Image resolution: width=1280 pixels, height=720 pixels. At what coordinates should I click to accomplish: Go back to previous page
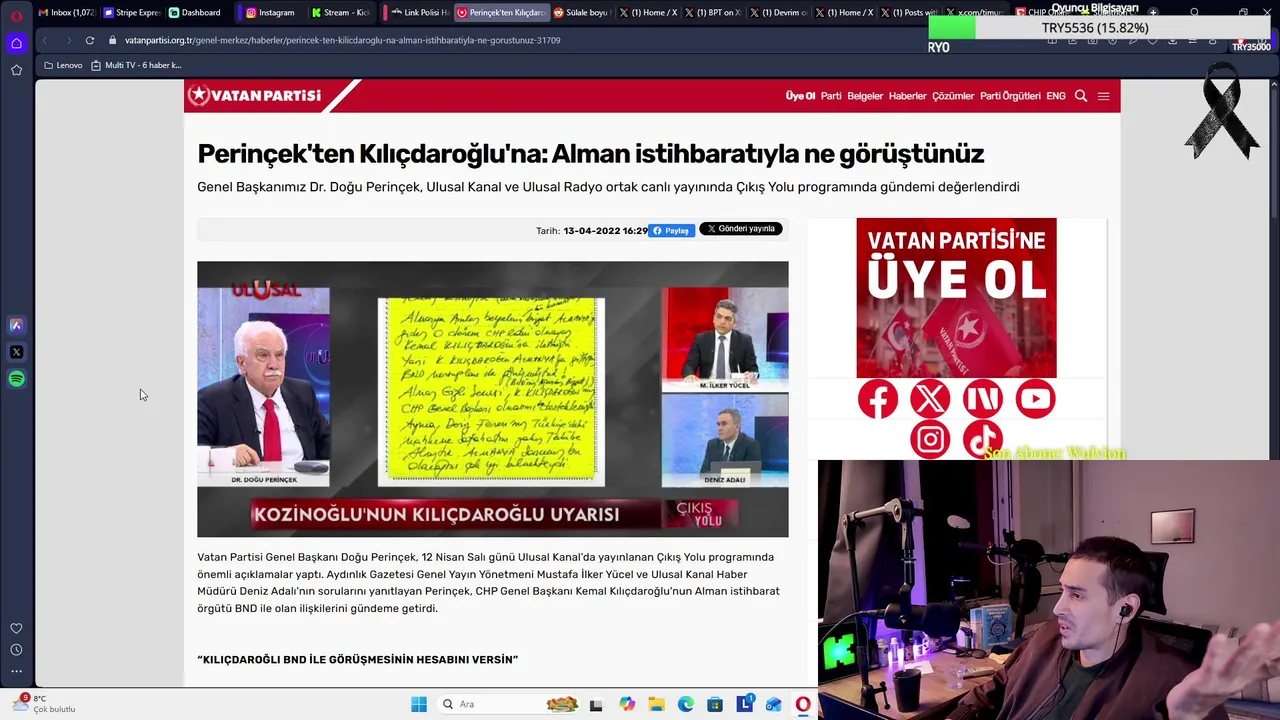45,40
